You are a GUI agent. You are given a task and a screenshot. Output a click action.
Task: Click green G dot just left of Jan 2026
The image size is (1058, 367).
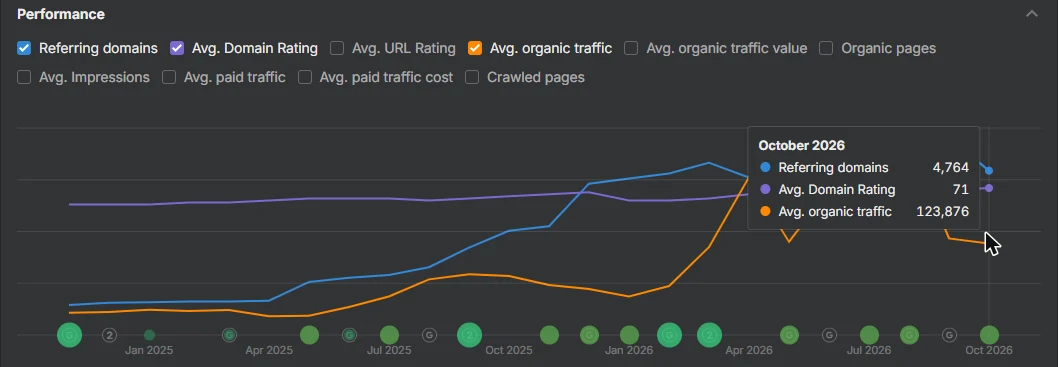pos(589,335)
